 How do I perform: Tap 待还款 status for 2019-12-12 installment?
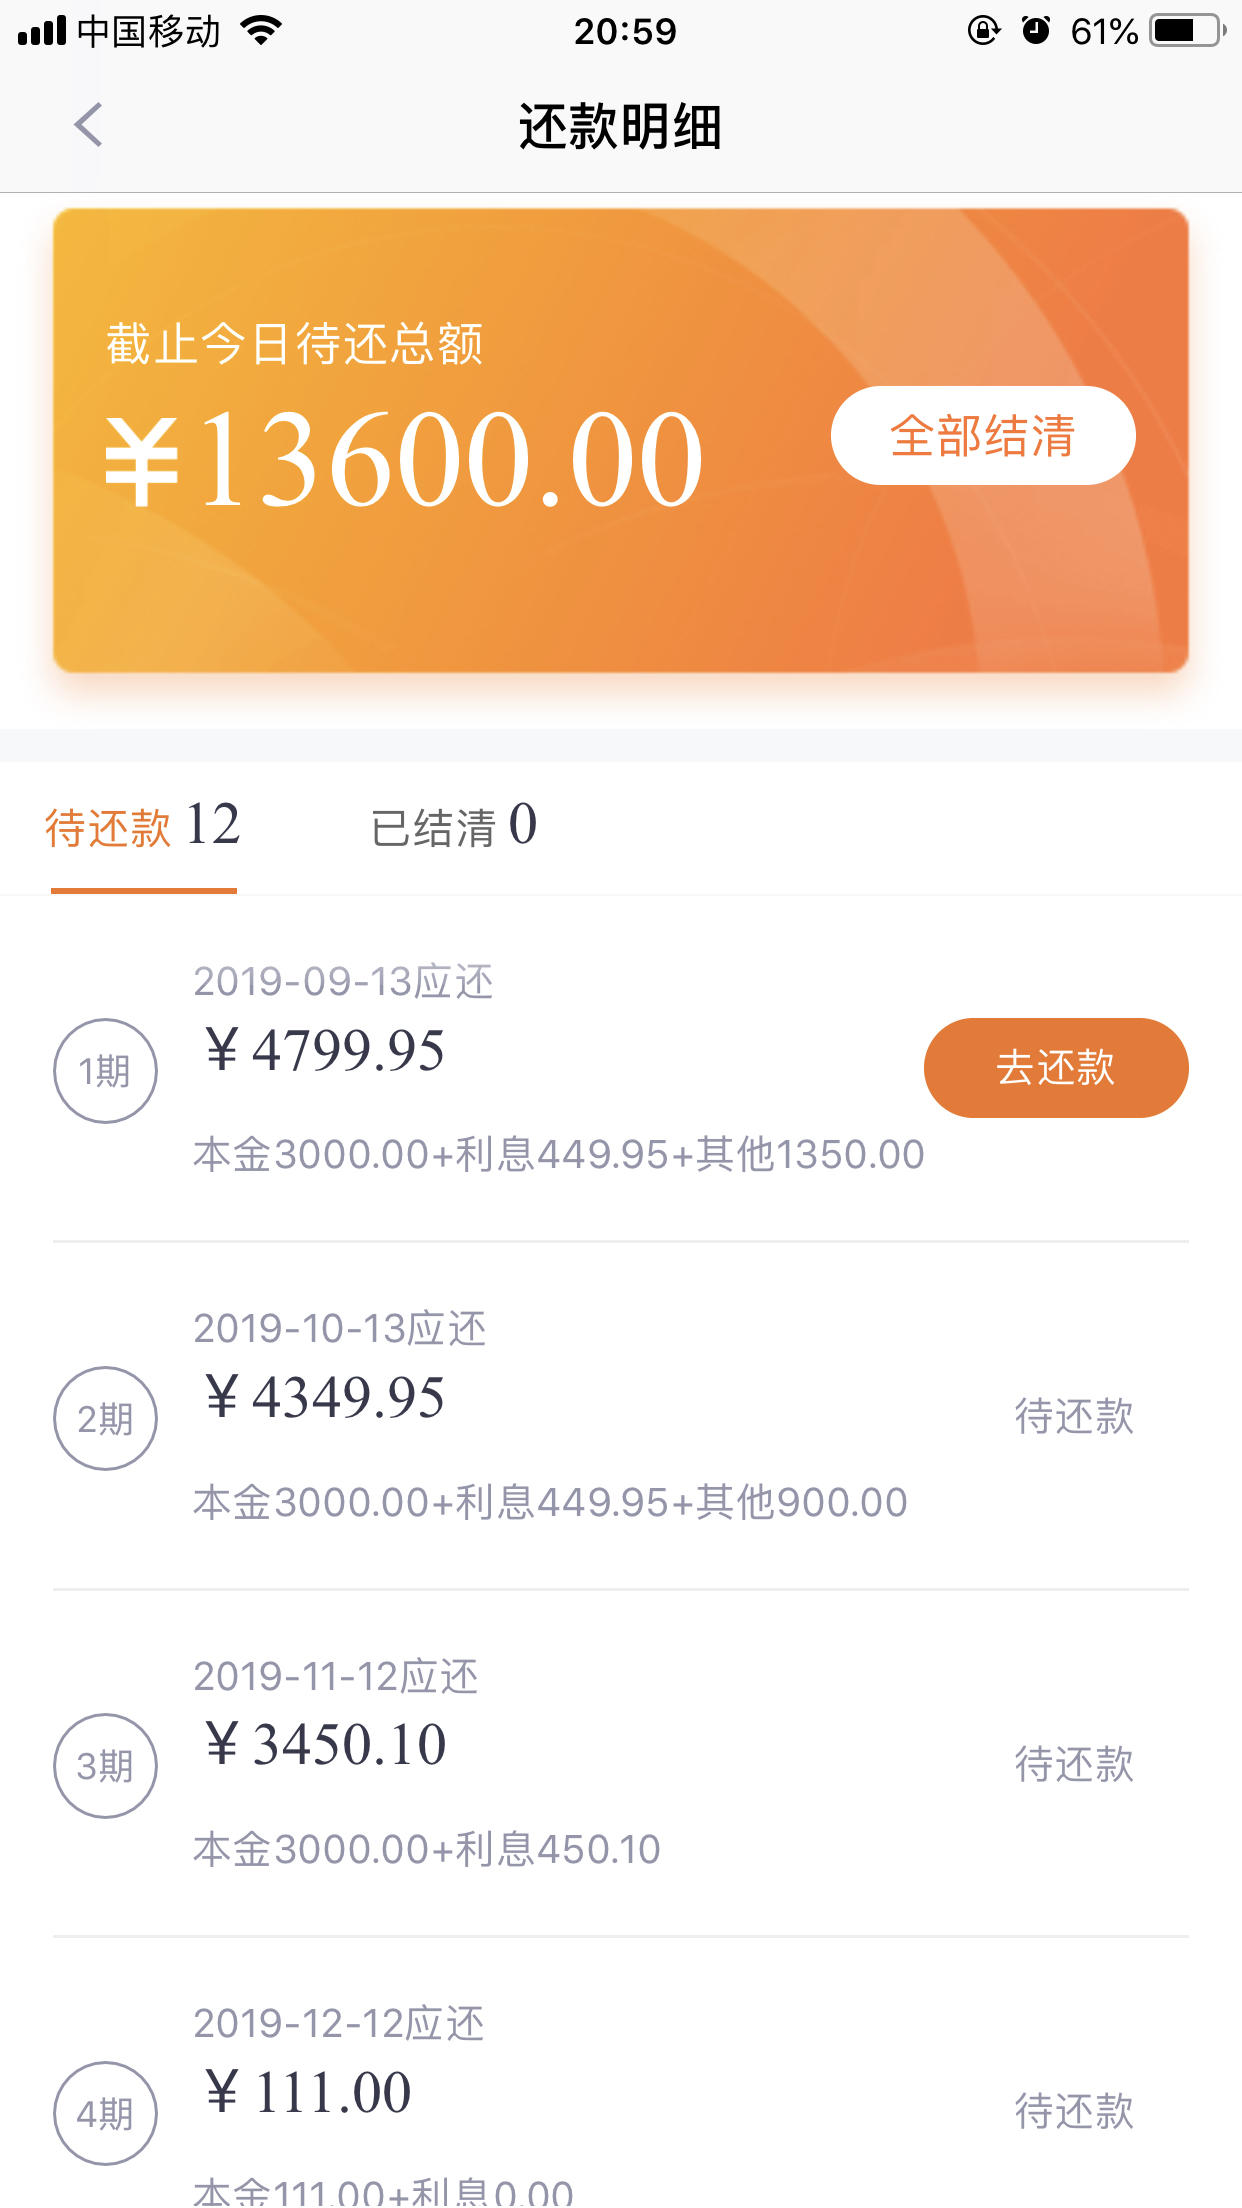coord(1074,2112)
